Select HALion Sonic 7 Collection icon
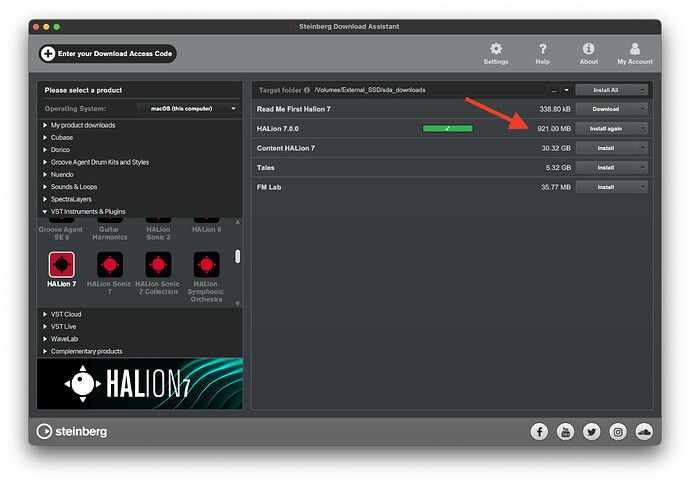This screenshot has width=690, height=483. (158, 264)
